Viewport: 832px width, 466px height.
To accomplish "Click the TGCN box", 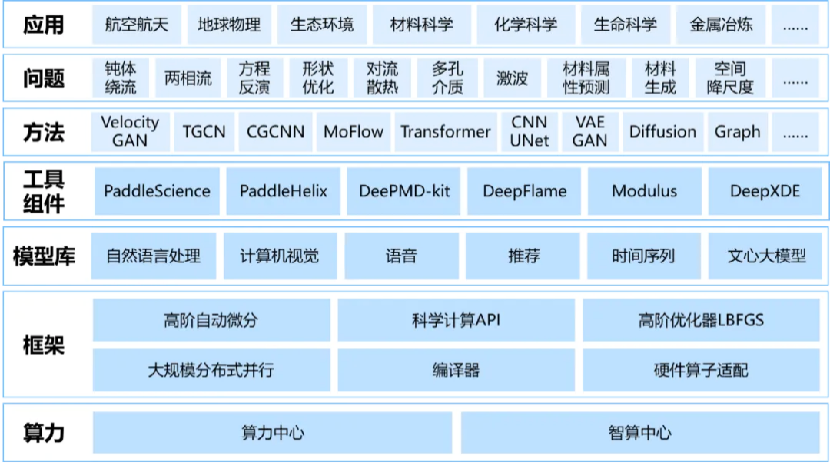I will click(204, 132).
